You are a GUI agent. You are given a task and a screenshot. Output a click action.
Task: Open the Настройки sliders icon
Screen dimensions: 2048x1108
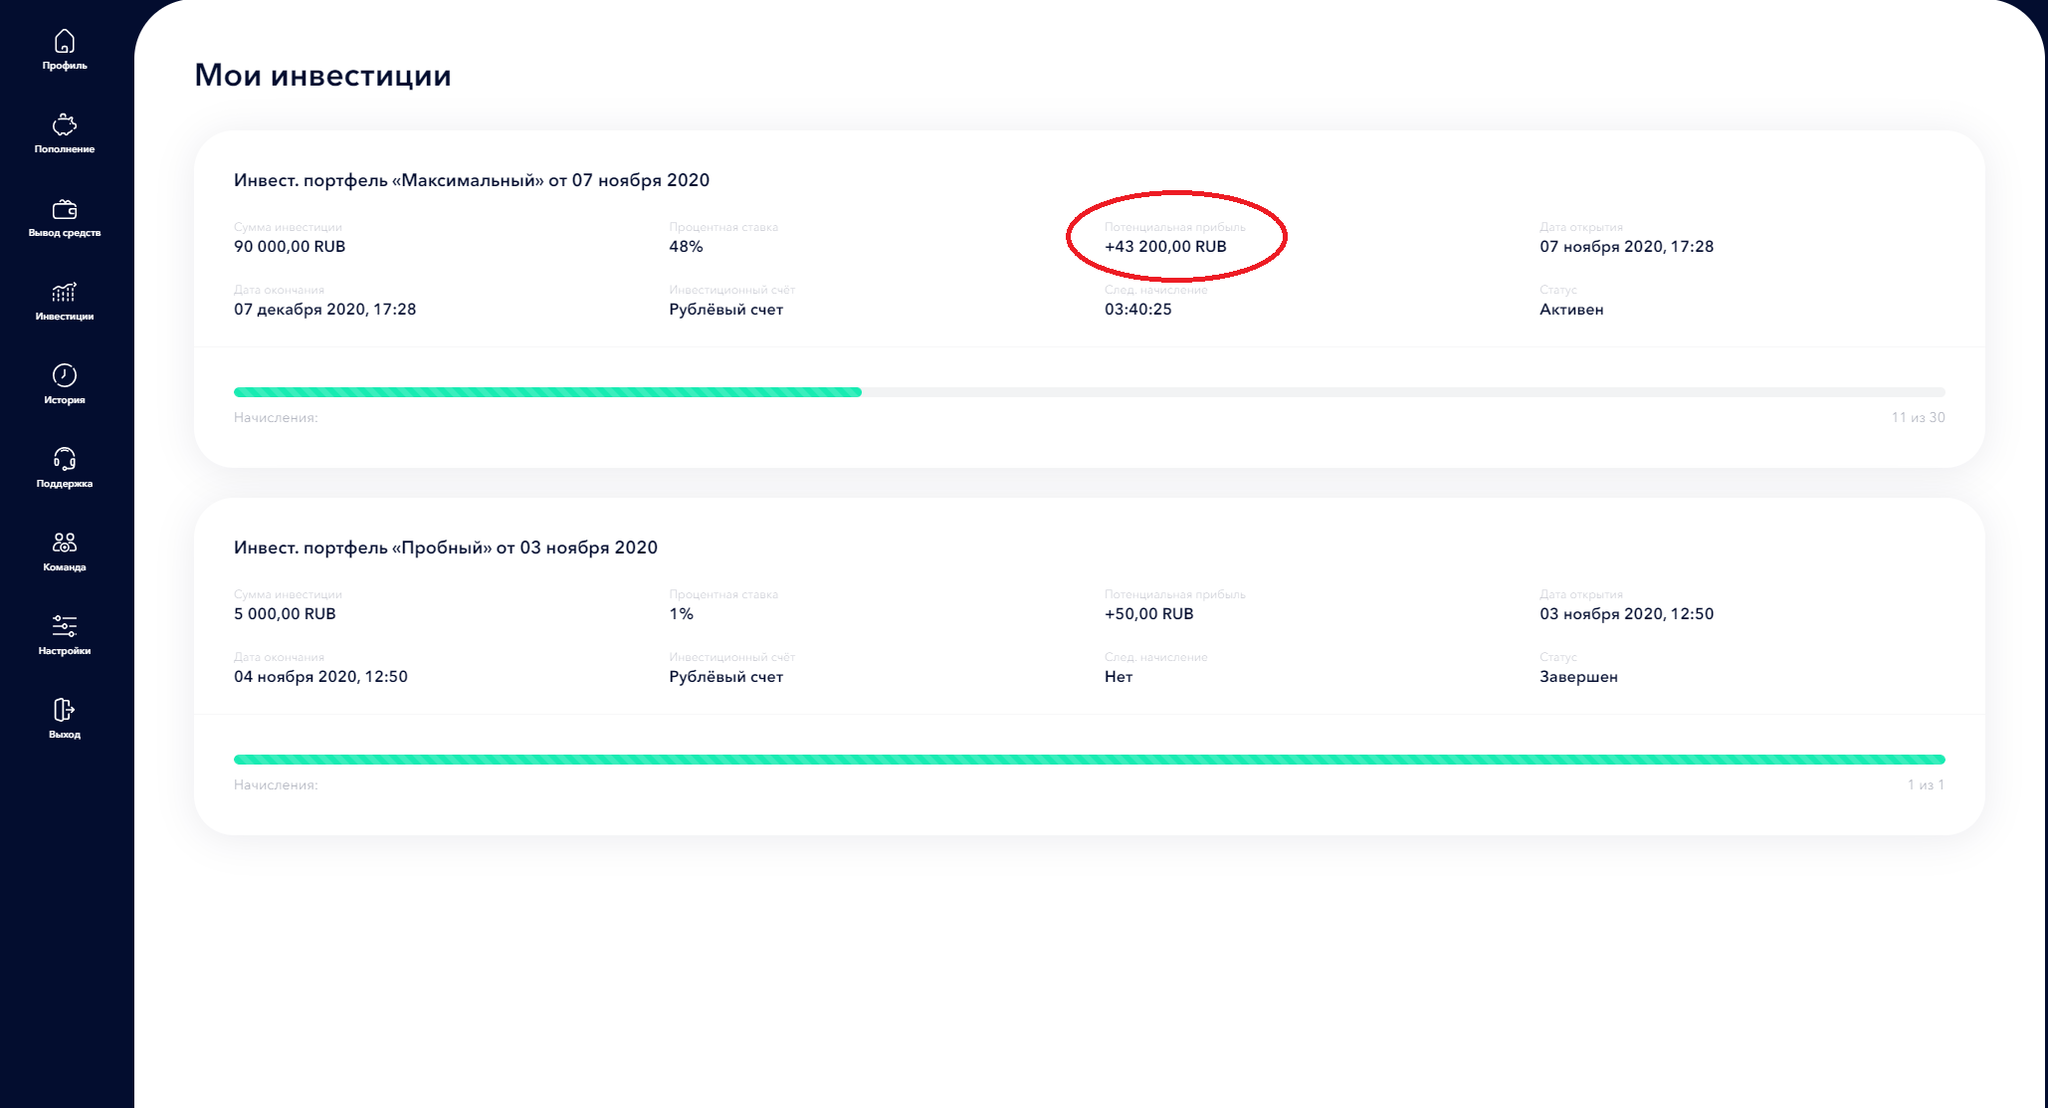(64, 626)
